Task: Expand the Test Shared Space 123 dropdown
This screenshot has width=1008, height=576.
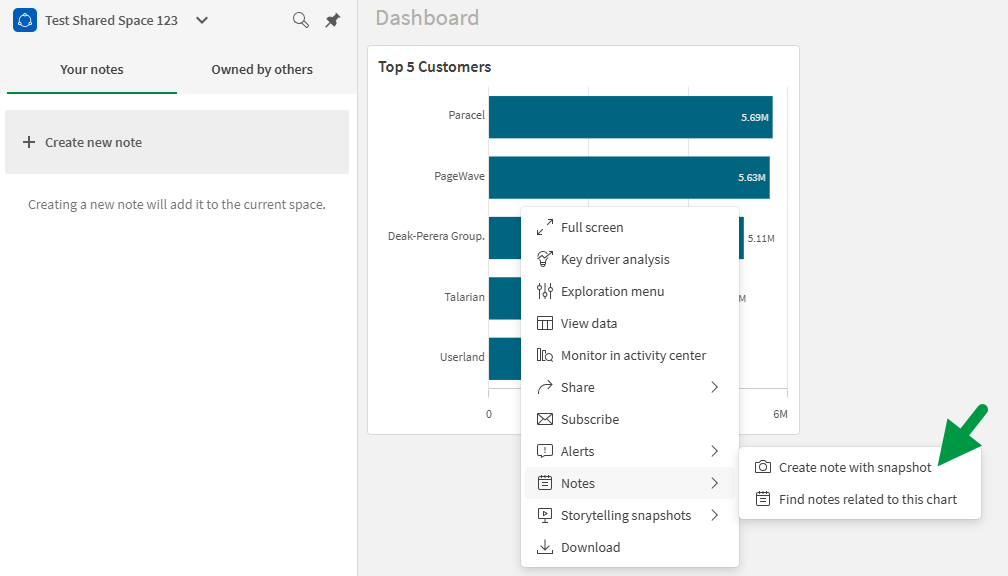Action: click(x=202, y=20)
